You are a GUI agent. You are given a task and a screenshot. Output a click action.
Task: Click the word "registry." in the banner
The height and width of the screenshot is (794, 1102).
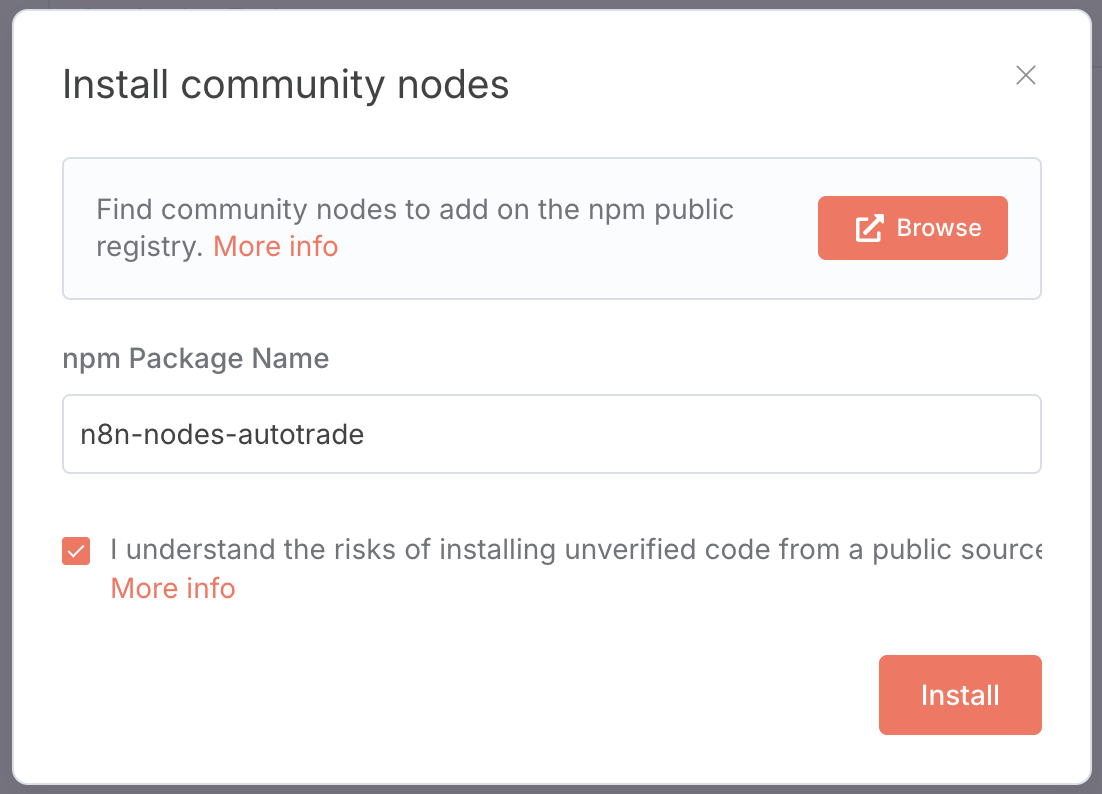tap(148, 246)
